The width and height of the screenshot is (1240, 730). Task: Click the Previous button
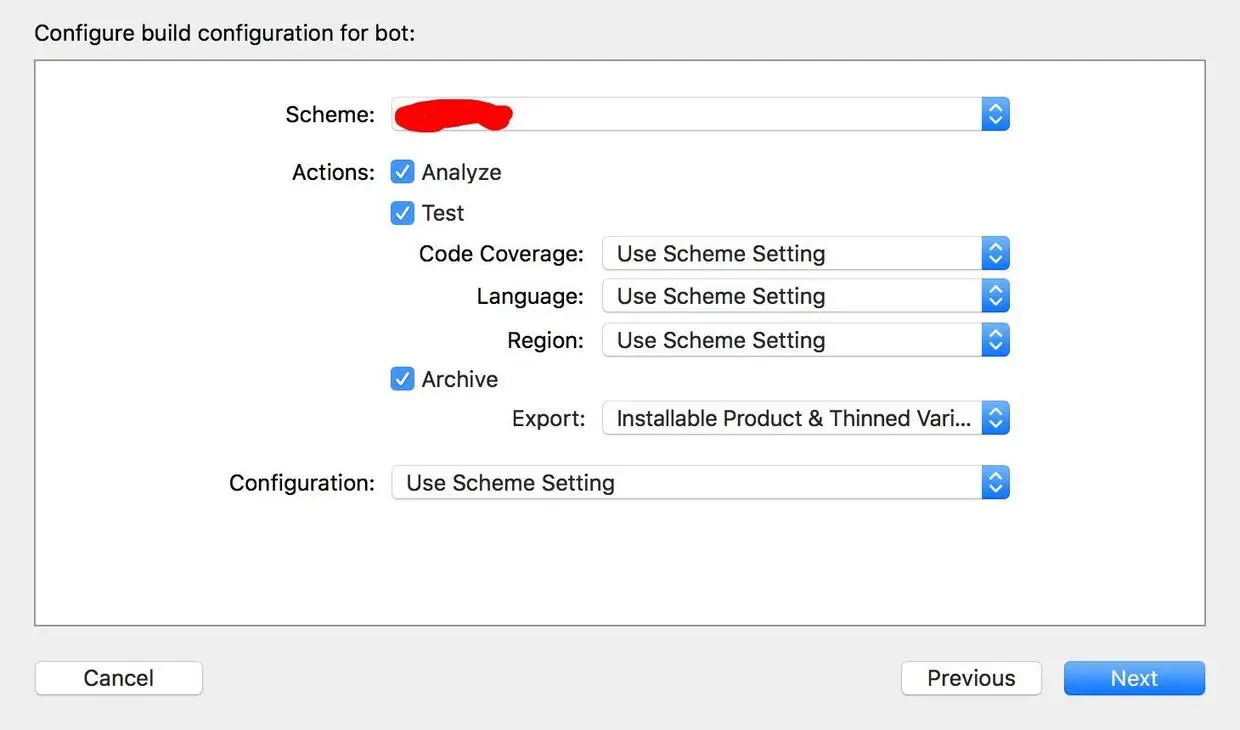point(971,678)
